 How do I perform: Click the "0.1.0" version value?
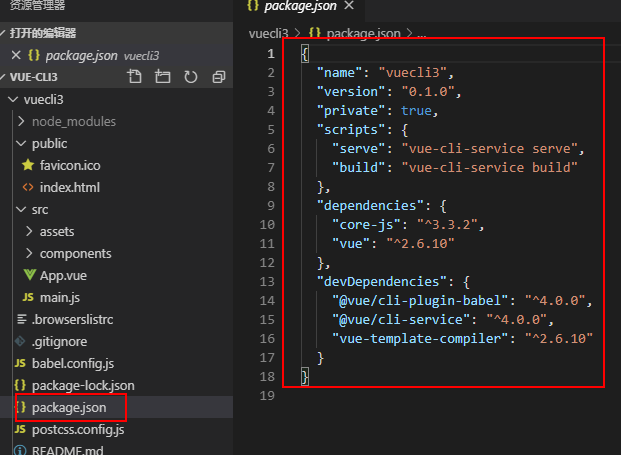428,92
